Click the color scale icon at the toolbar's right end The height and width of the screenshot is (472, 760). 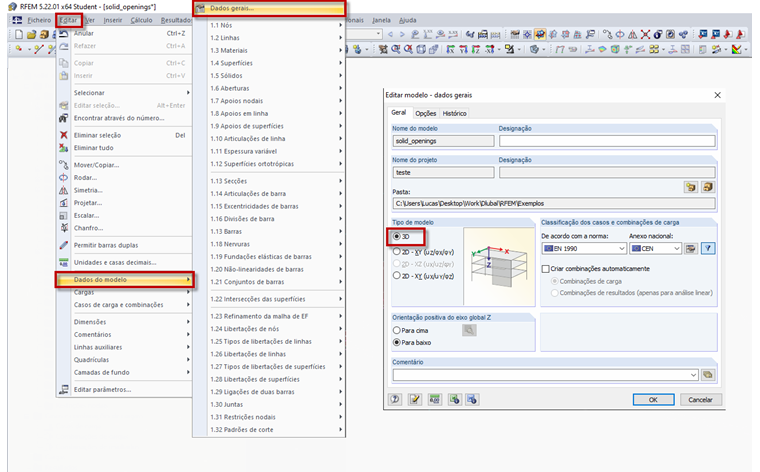[x=736, y=49]
